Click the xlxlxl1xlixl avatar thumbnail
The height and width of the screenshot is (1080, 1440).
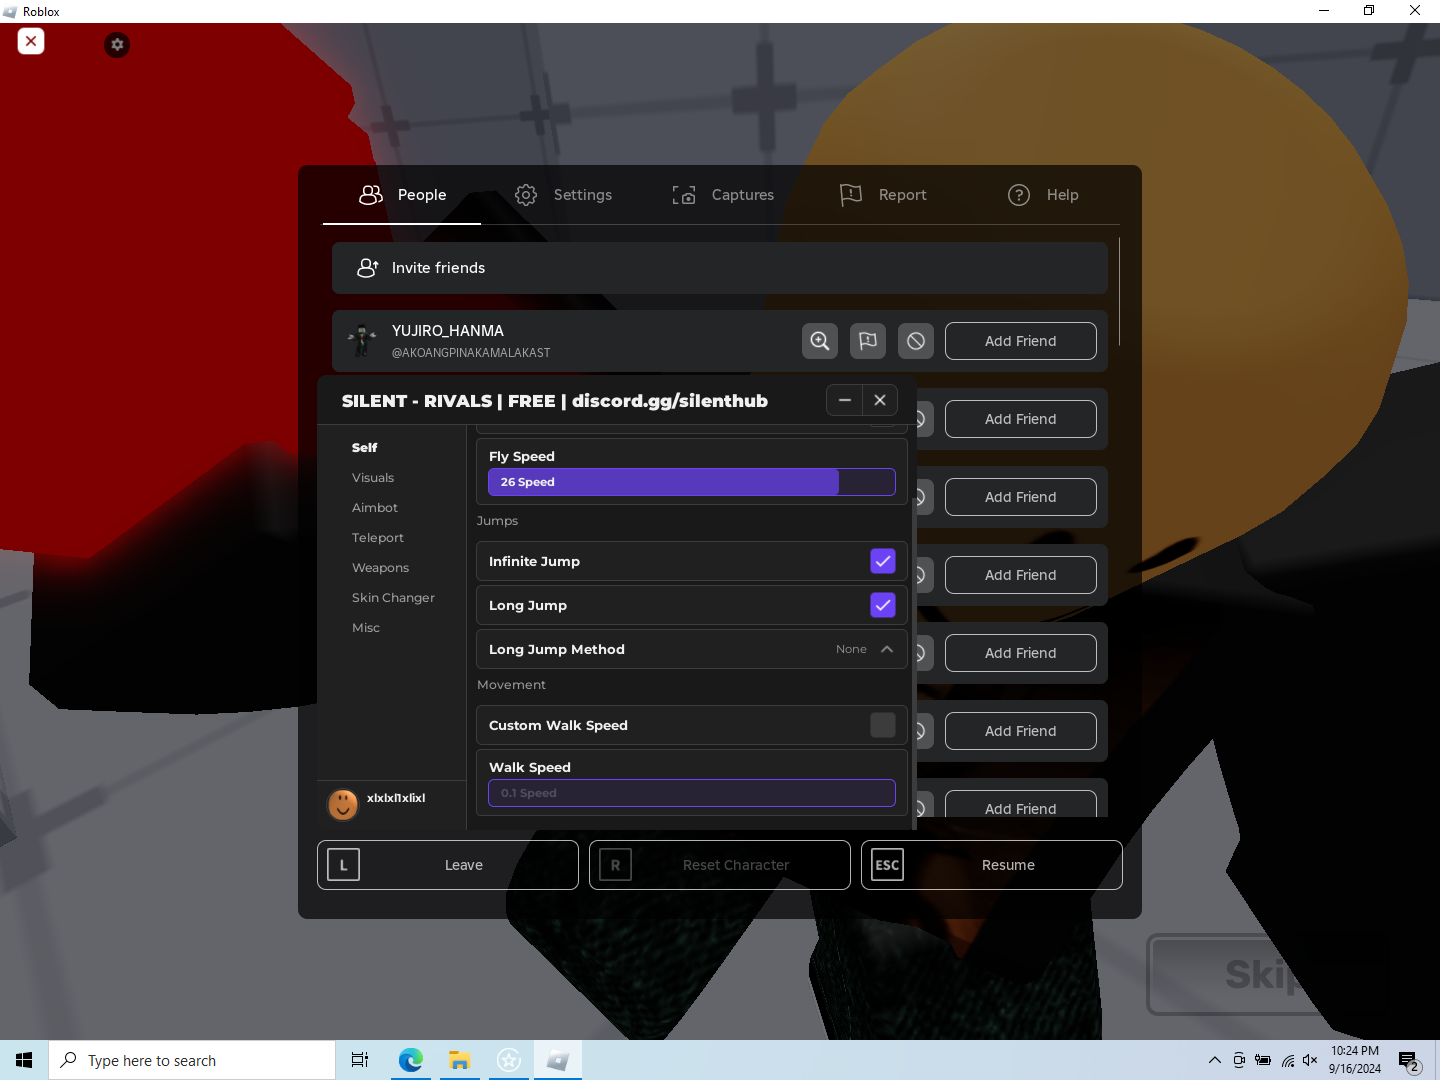343,803
